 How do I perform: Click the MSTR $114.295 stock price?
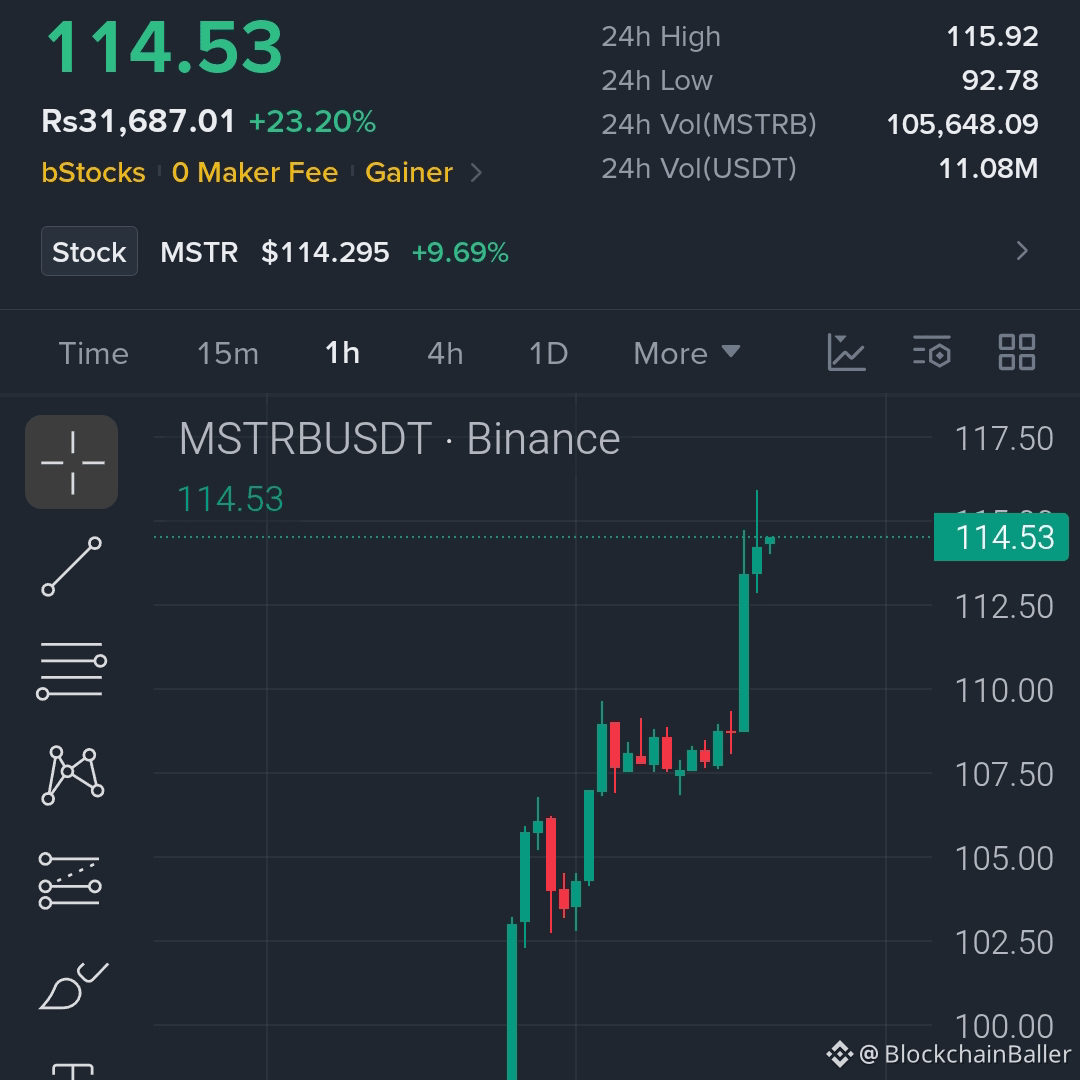click(275, 252)
